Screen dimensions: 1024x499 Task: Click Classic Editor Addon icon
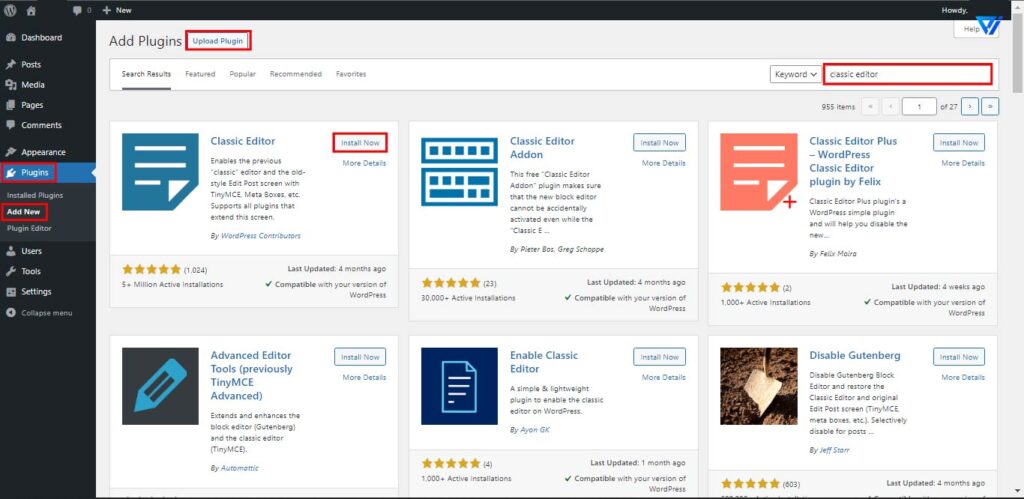click(460, 172)
